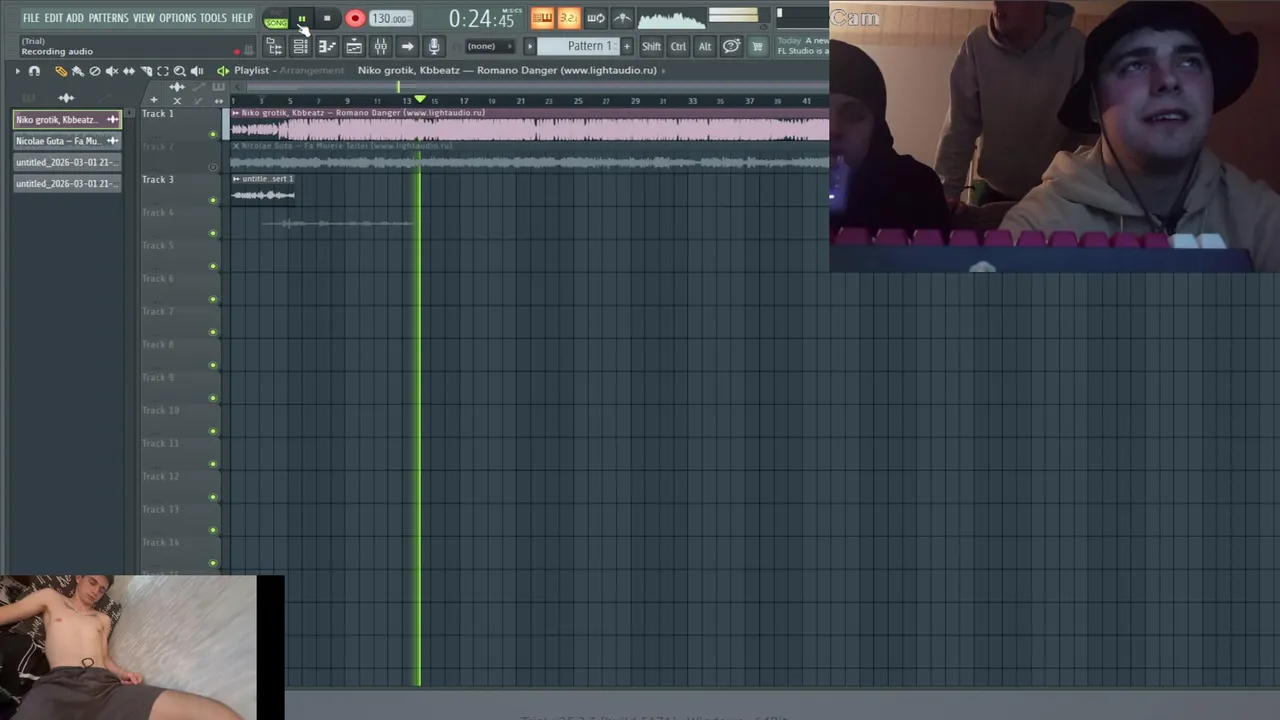The image size is (1280, 720).
Task: Toggle the loop recording icon
Action: tap(595, 18)
